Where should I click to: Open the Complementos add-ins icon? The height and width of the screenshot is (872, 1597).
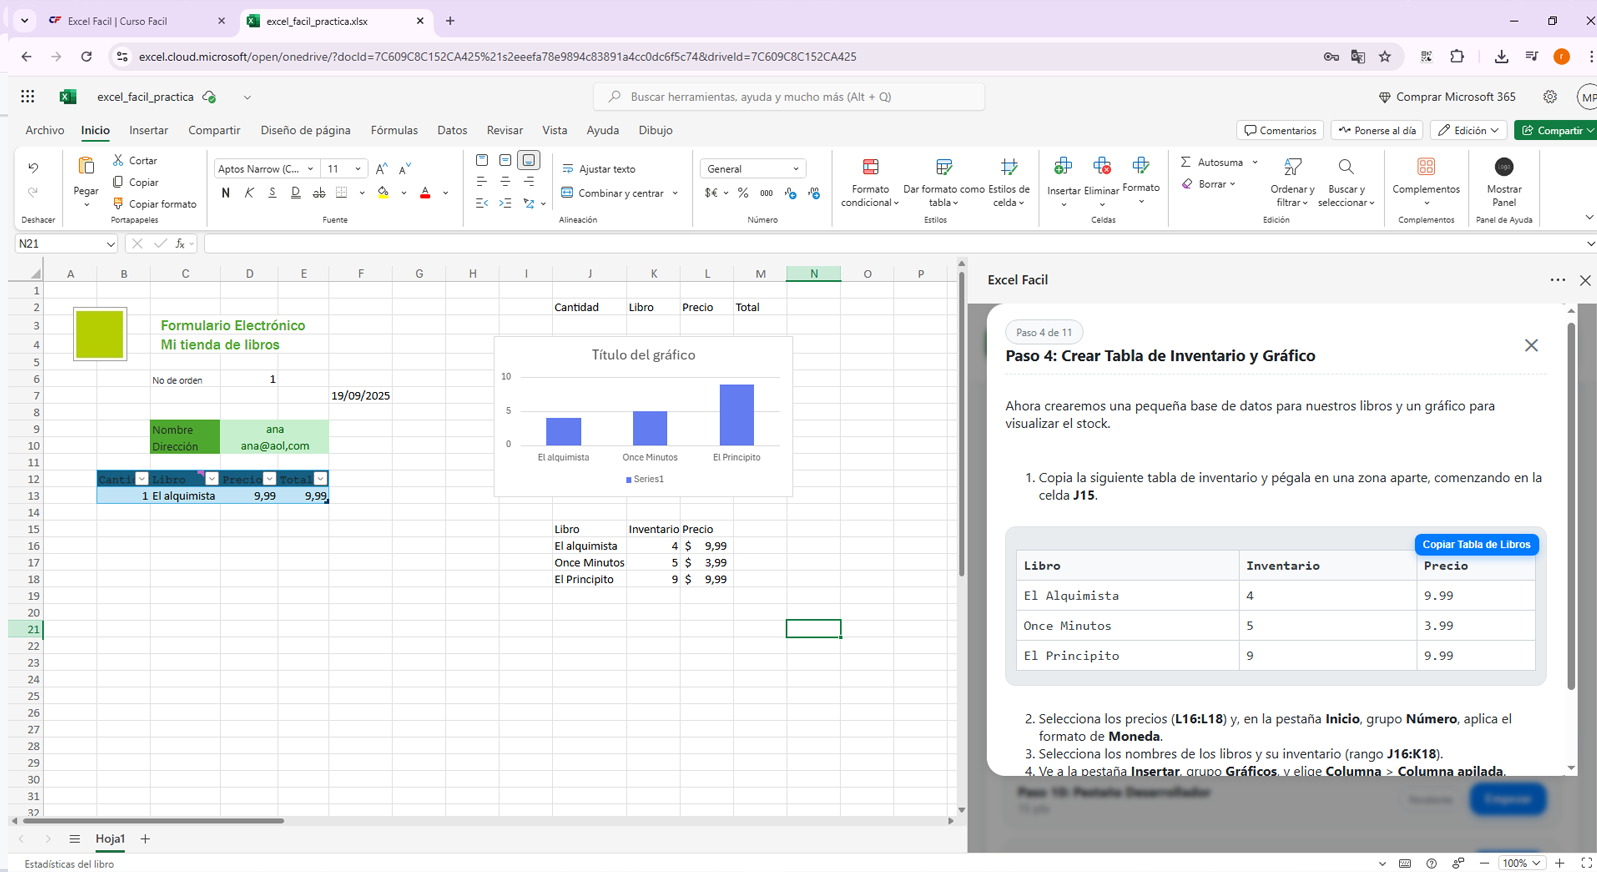[1426, 166]
